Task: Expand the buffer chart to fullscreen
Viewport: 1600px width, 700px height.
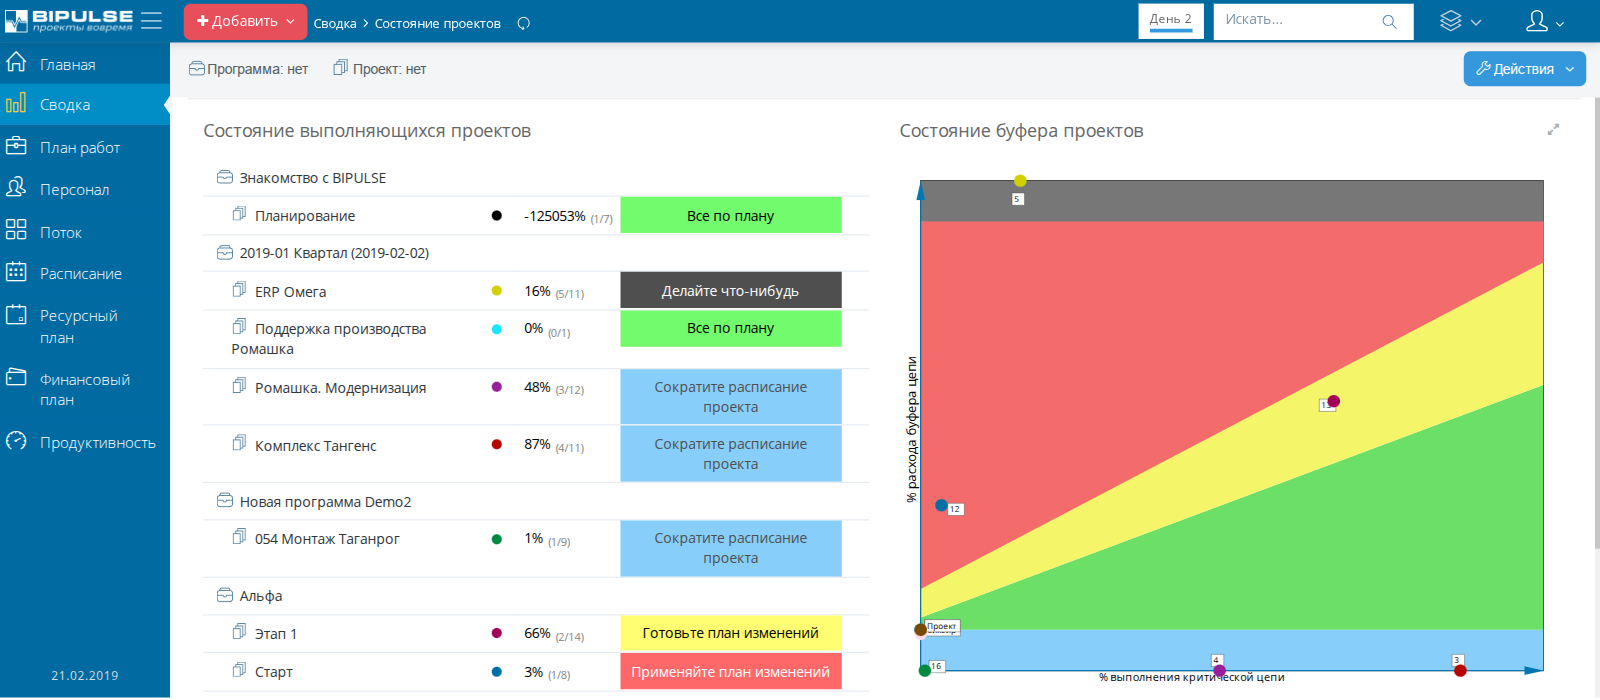Action: coord(1553,130)
